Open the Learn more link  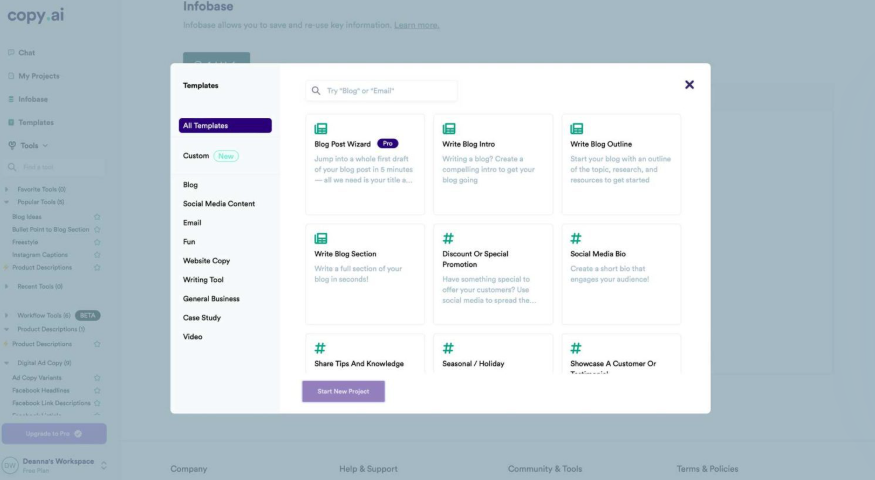click(416, 24)
